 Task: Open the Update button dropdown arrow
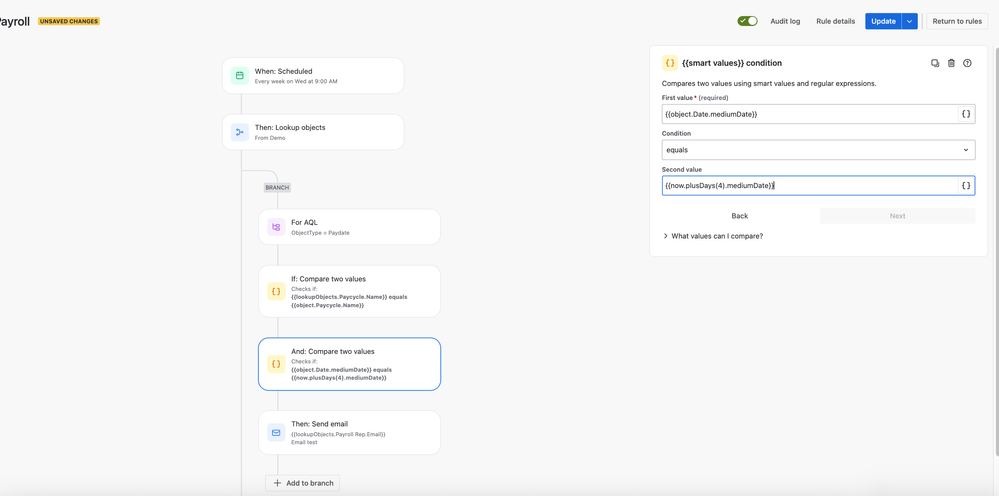pyautogui.click(x=910, y=21)
